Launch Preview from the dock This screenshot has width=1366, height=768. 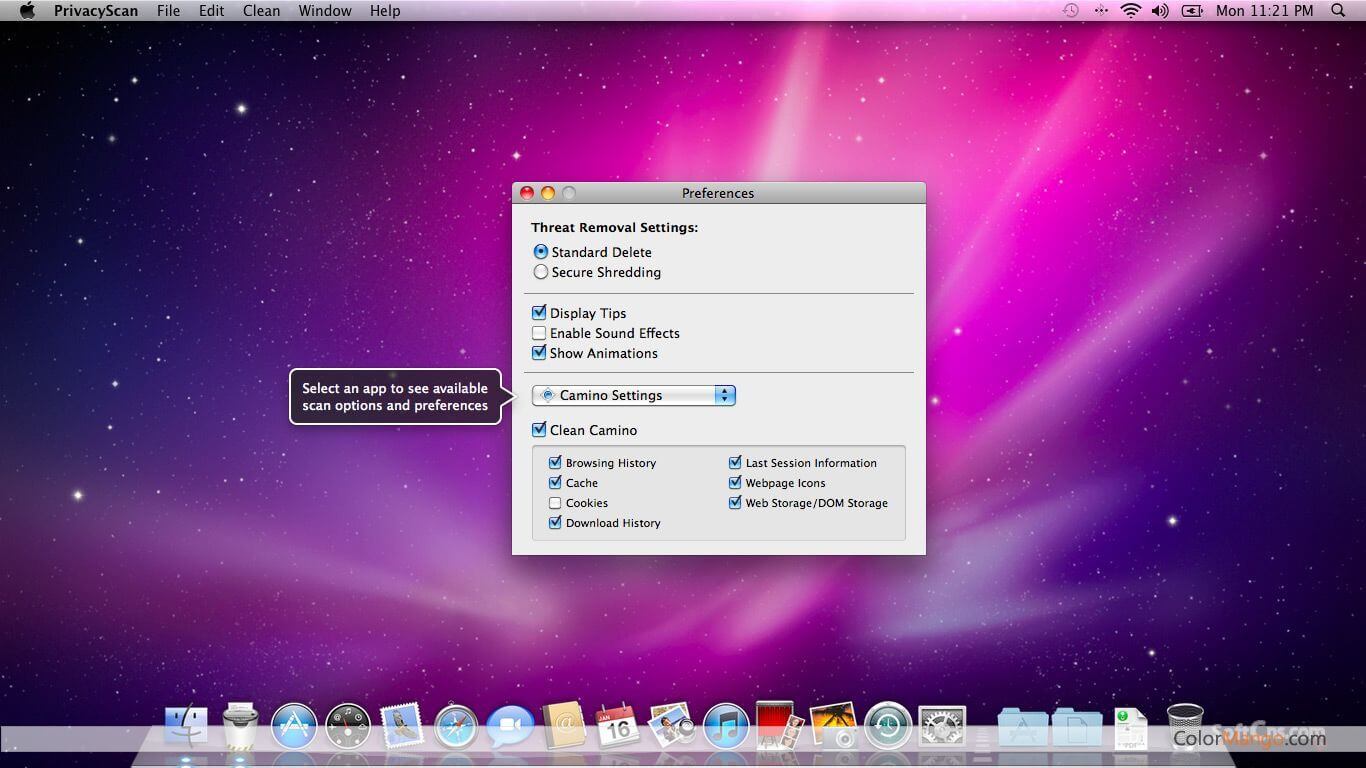point(672,727)
